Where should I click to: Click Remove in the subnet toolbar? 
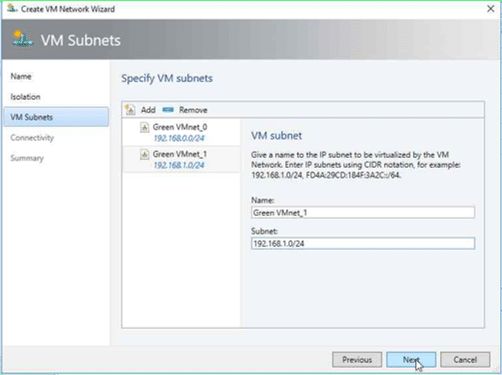click(x=193, y=110)
